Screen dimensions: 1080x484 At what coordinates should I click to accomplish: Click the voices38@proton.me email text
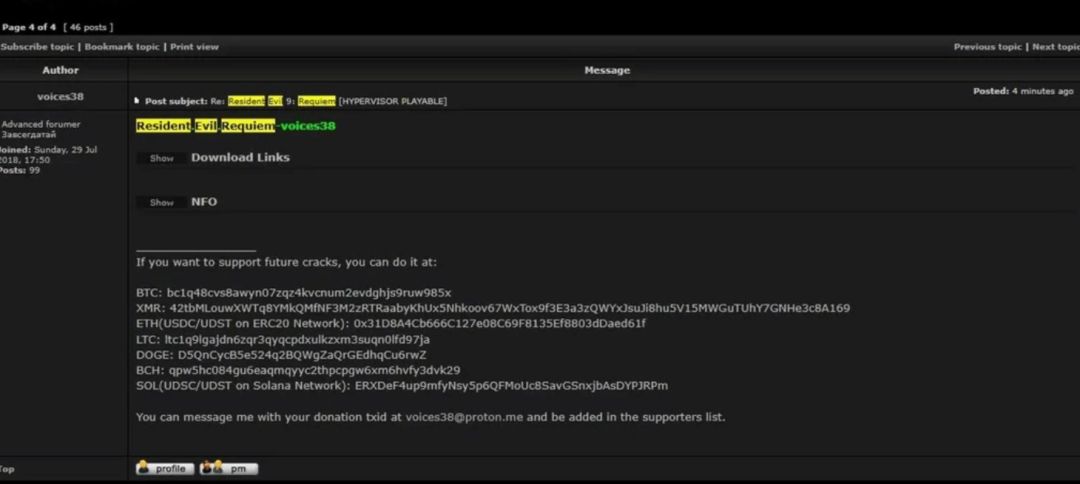[464, 417]
